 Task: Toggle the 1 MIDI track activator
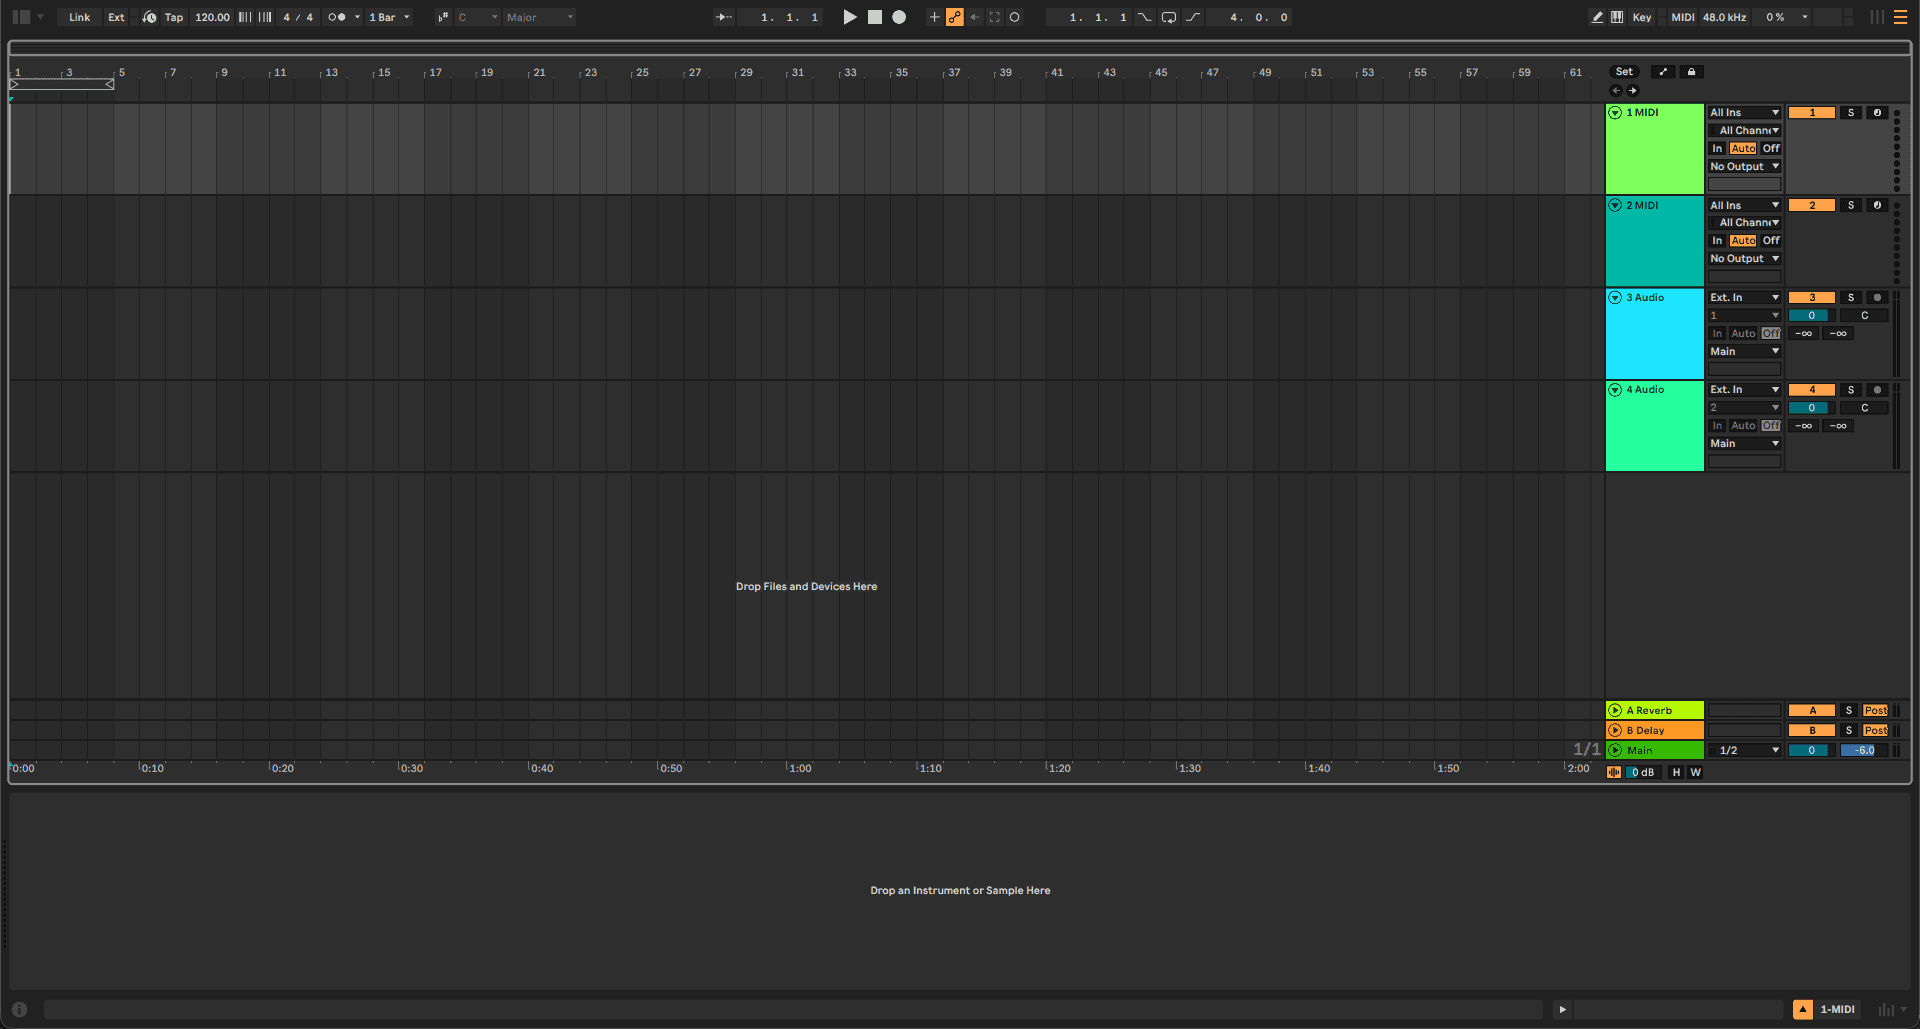tap(1812, 113)
